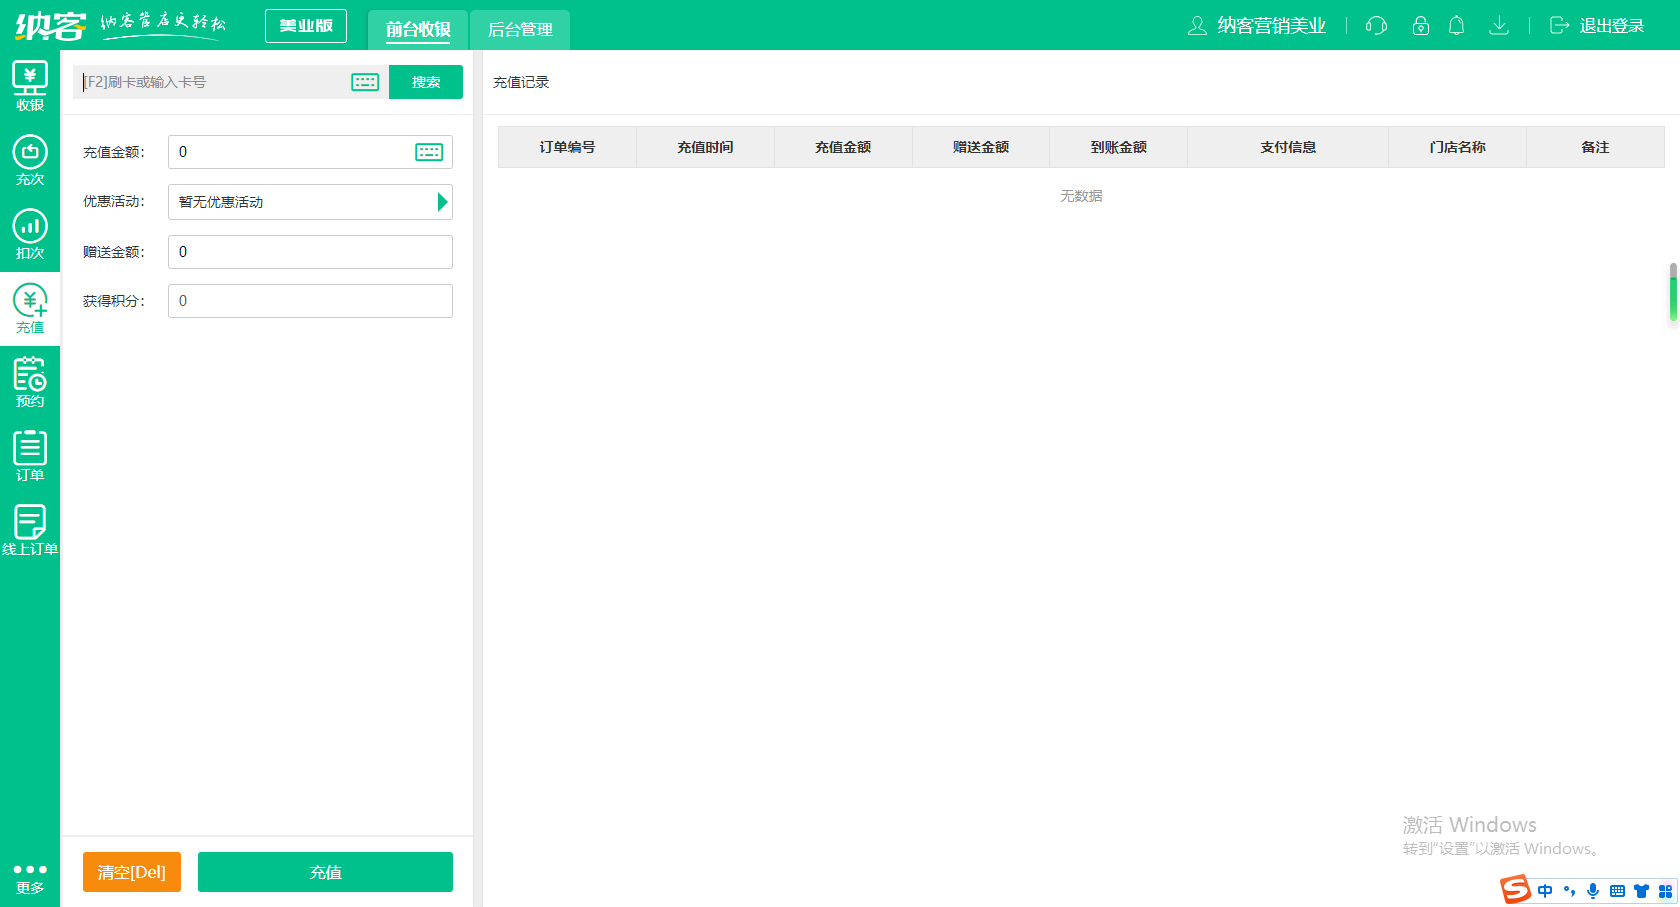
Task: Click the customer service headset icon
Action: click(x=1376, y=26)
